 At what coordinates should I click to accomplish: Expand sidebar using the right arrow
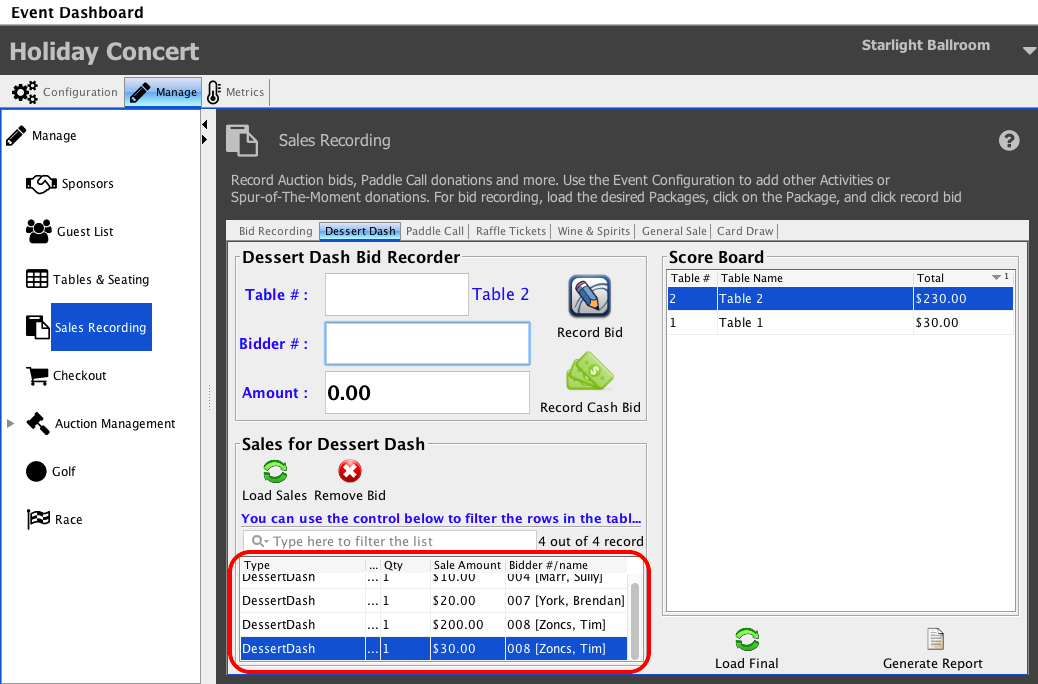tap(205, 140)
